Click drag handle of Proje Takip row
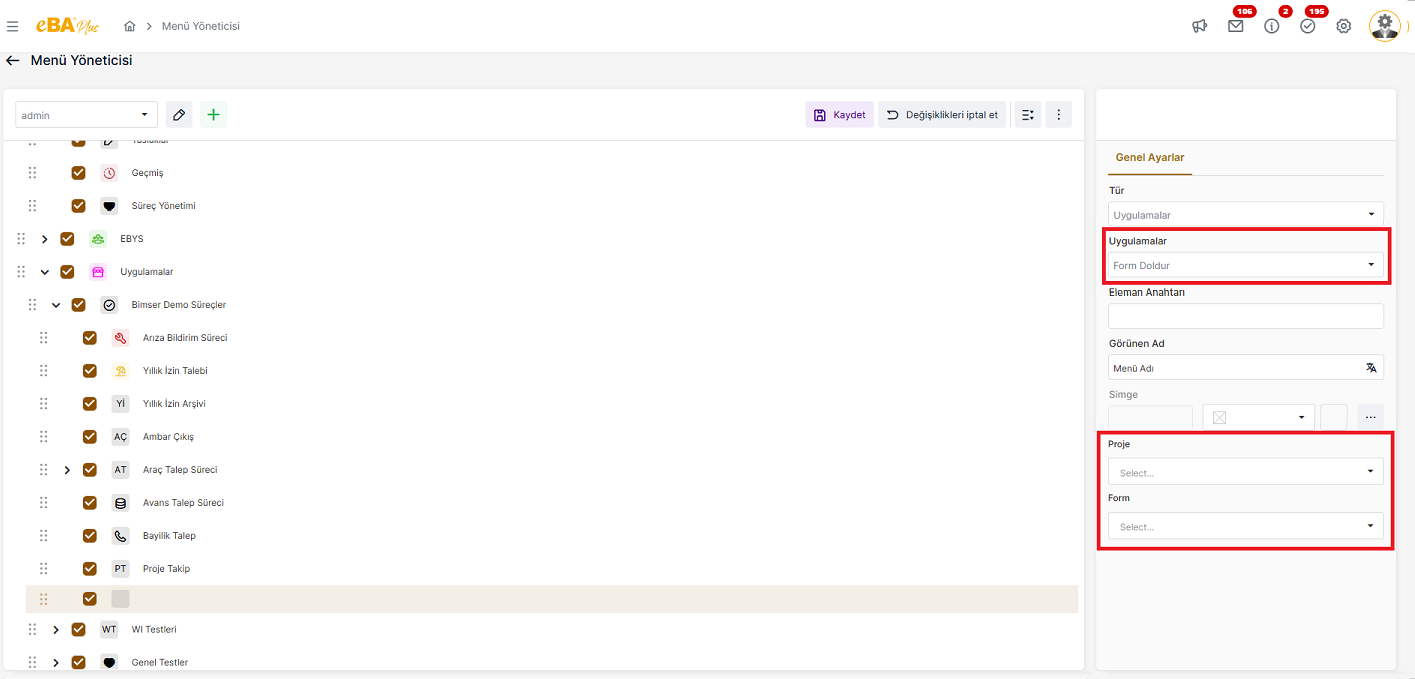The image size is (1415, 679). pos(44,569)
